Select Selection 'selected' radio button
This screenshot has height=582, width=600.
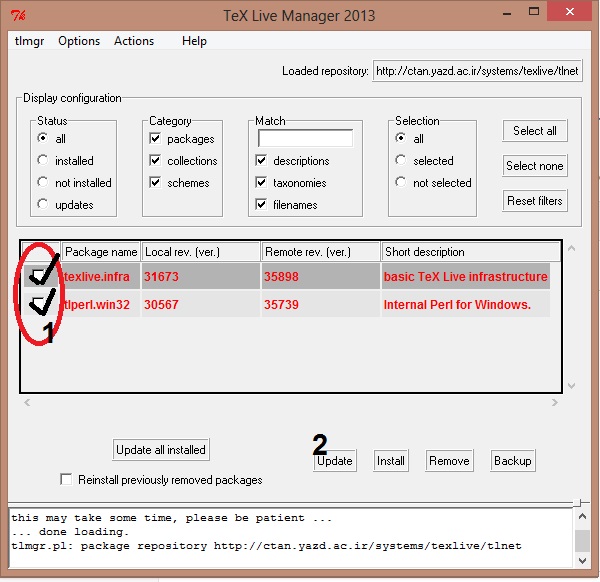401,160
